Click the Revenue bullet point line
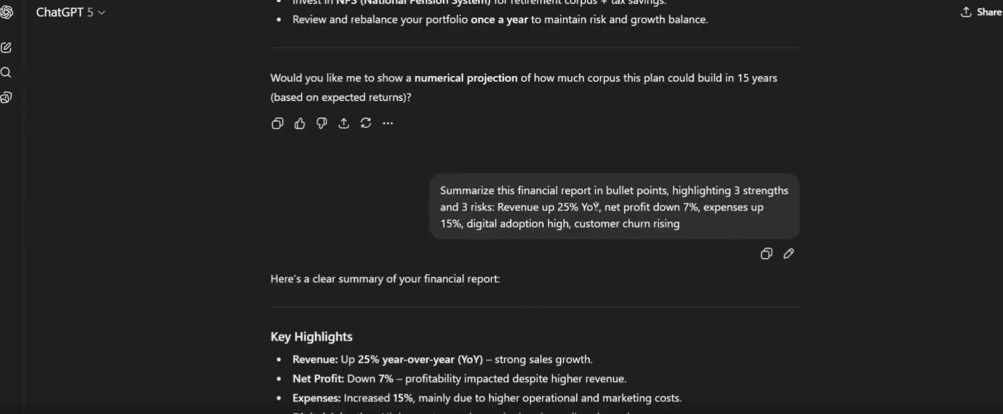Screen dimensions: 1003x414 (x=442, y=360)
